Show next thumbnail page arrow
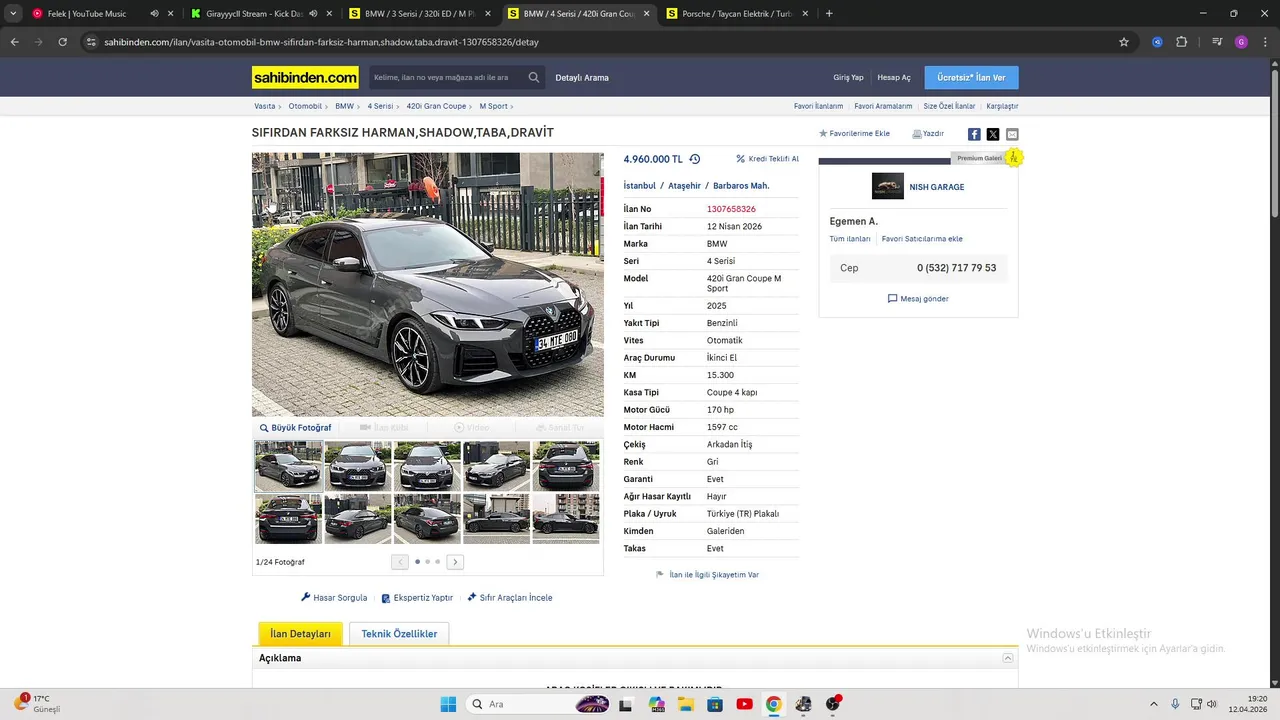The width and height of the screenshot is (1280, 720). pyautogui.click(x=455, y=562)
